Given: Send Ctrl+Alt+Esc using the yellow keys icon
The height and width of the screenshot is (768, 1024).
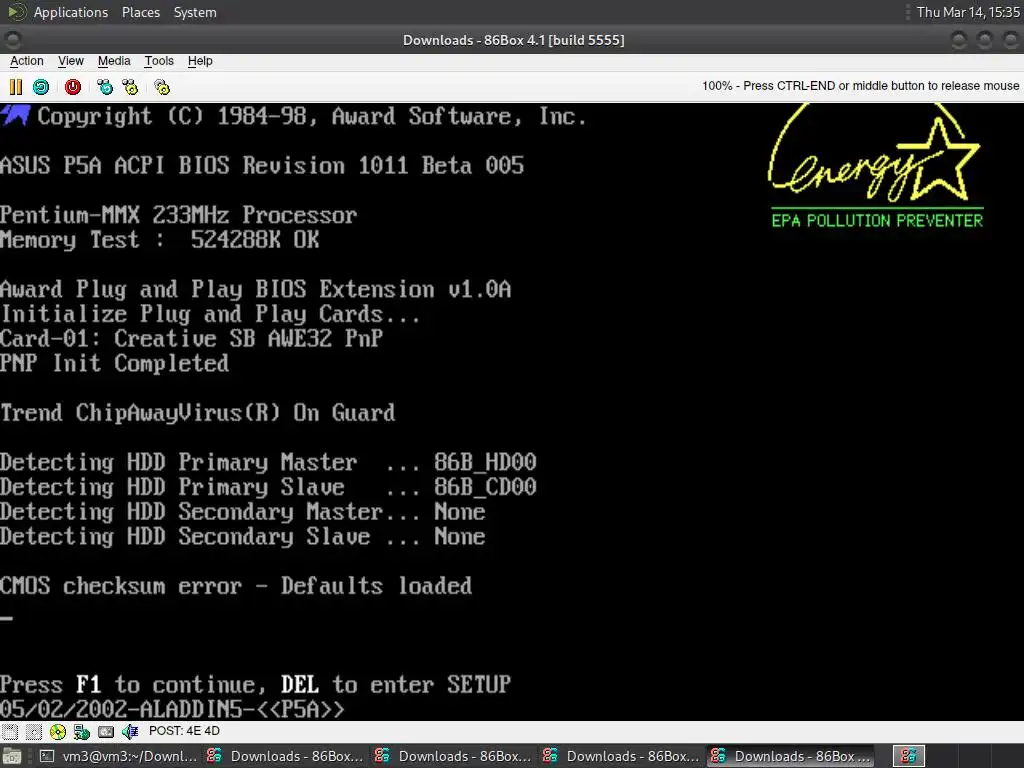Looking at the screenshot, I should [x=131, y=87].
